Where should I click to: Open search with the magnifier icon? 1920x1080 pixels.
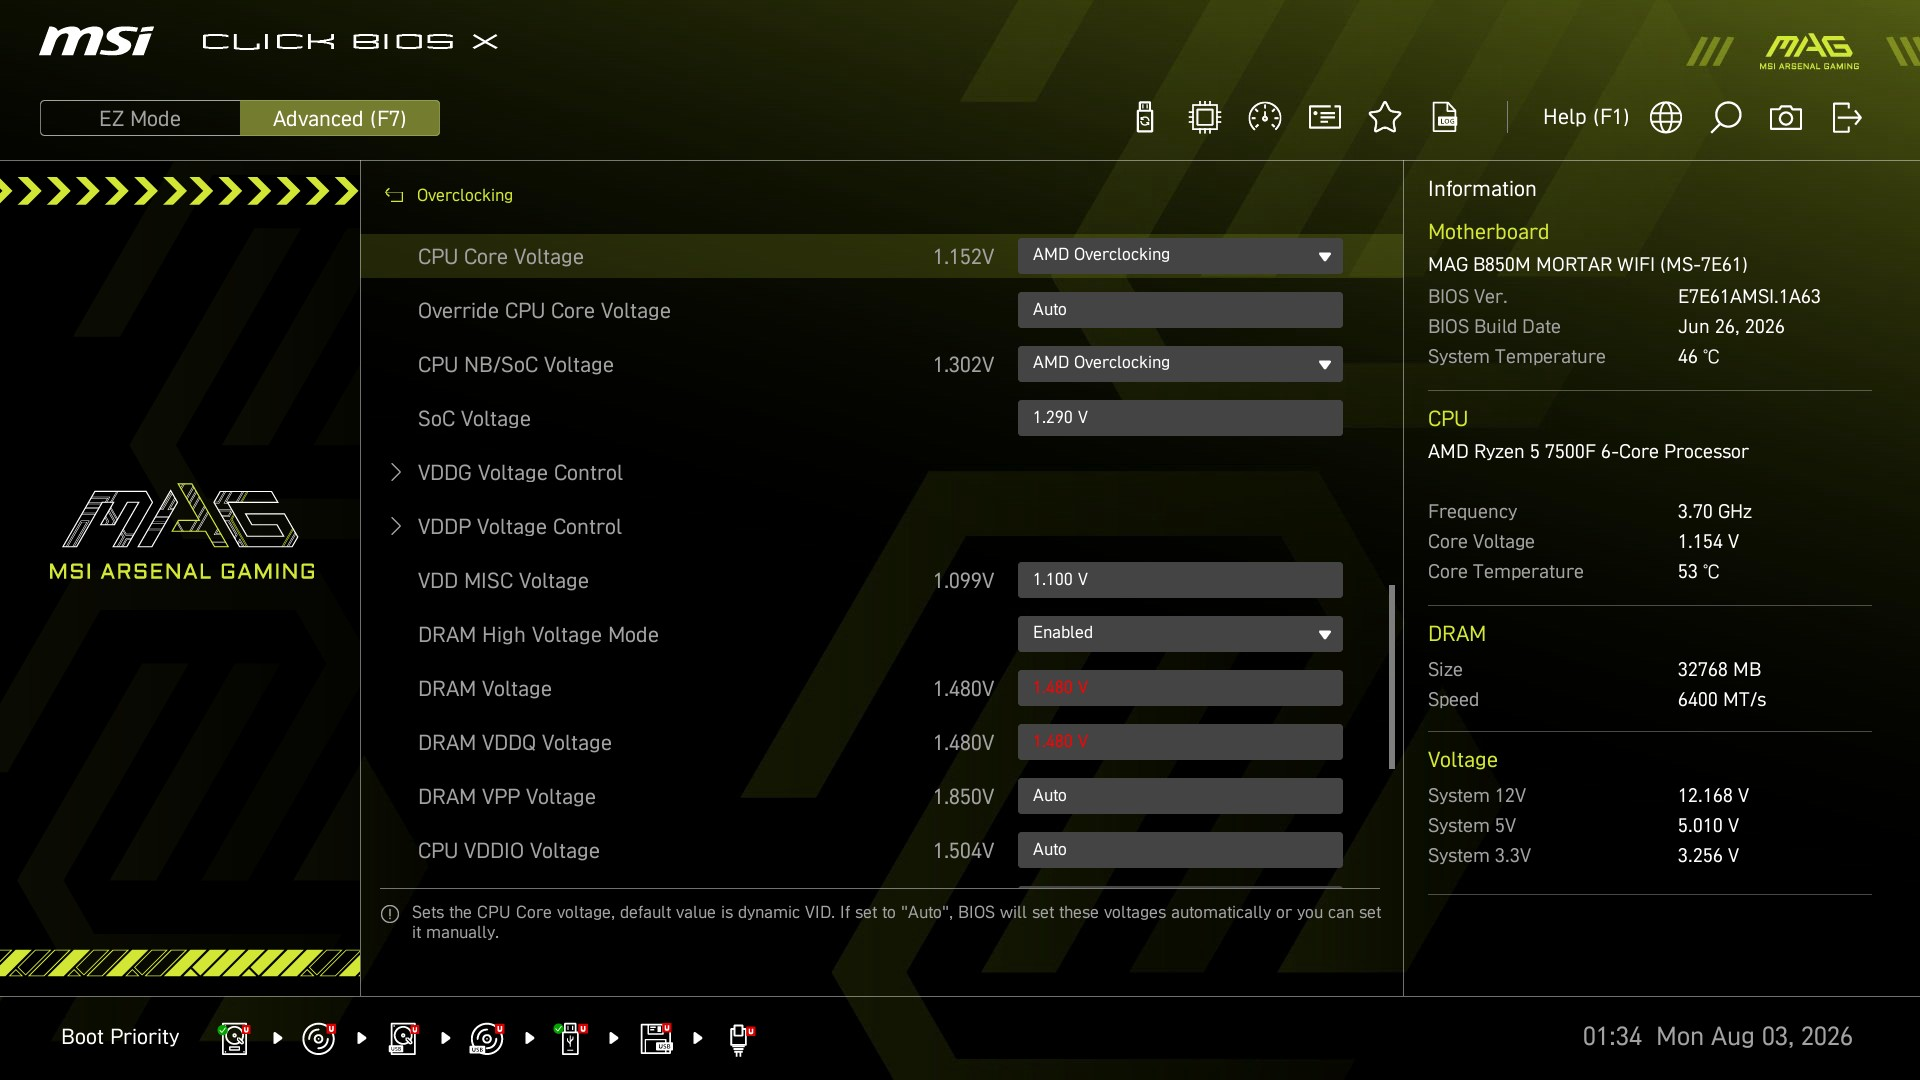coord(1726,118)
